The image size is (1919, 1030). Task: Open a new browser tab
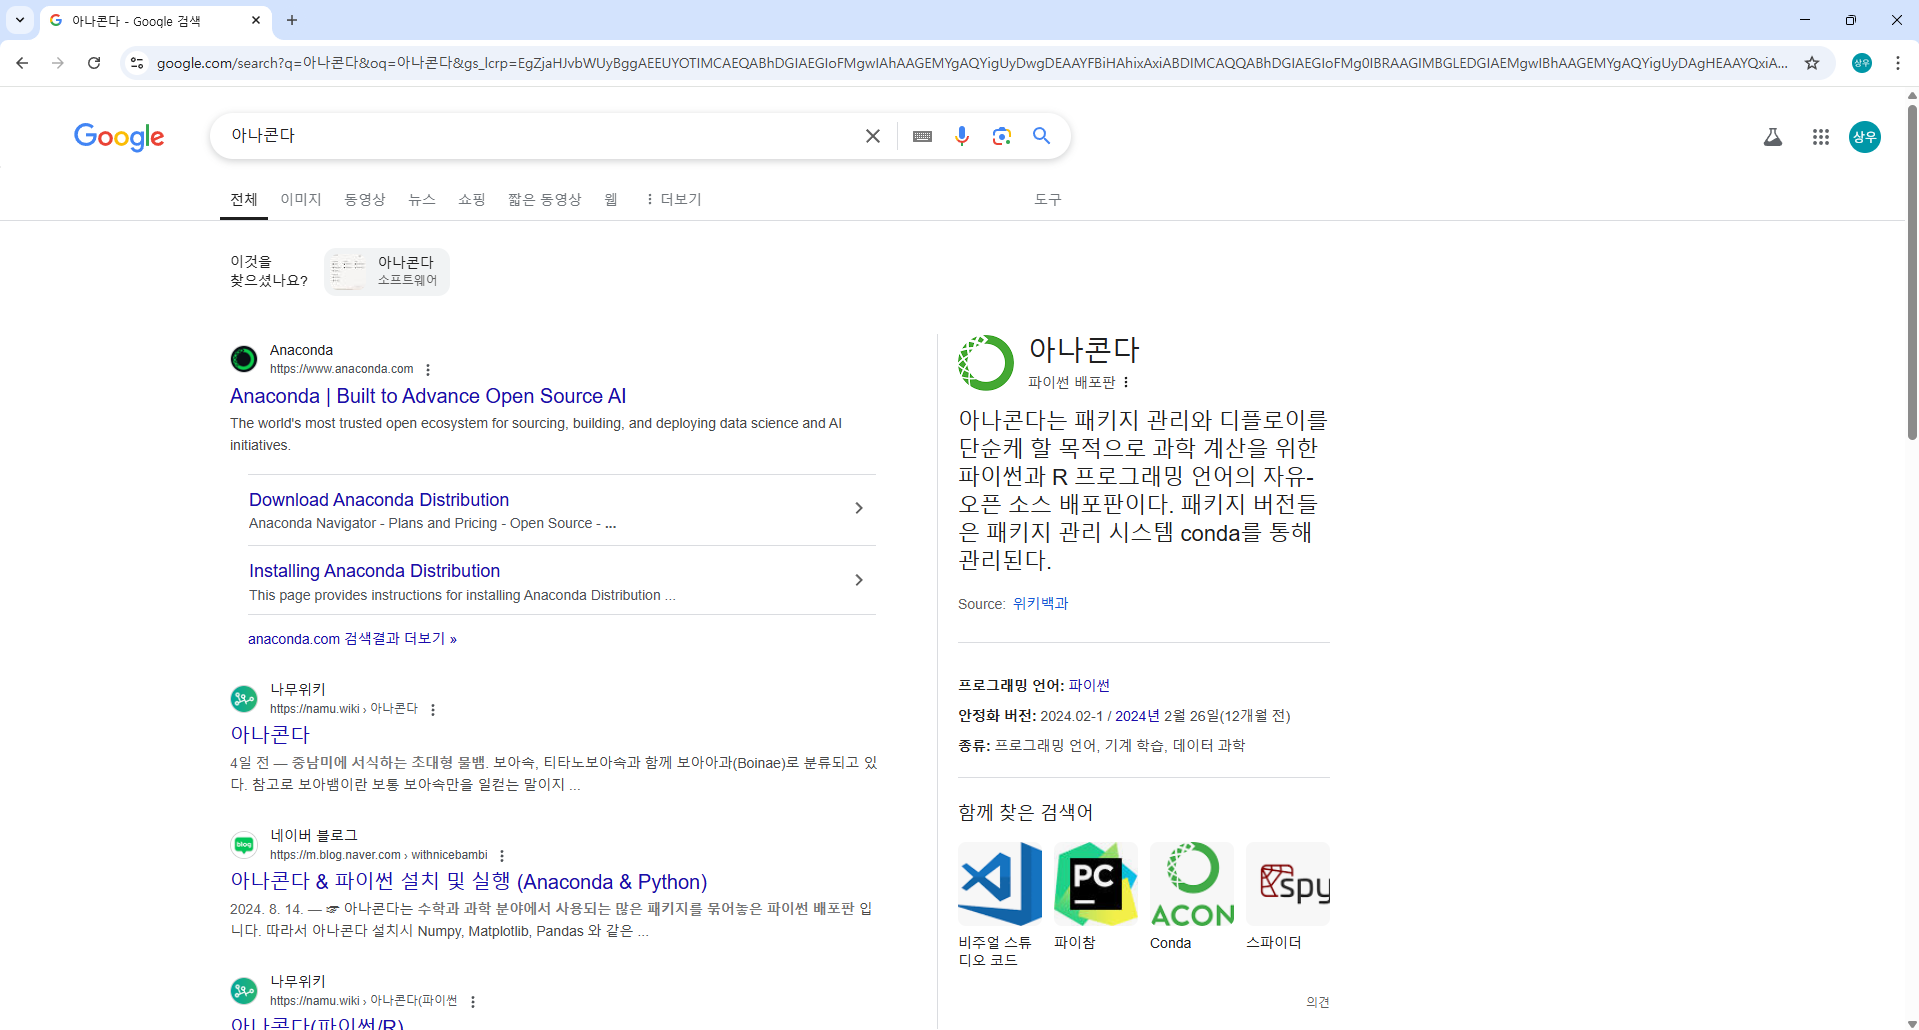point(292,20)
